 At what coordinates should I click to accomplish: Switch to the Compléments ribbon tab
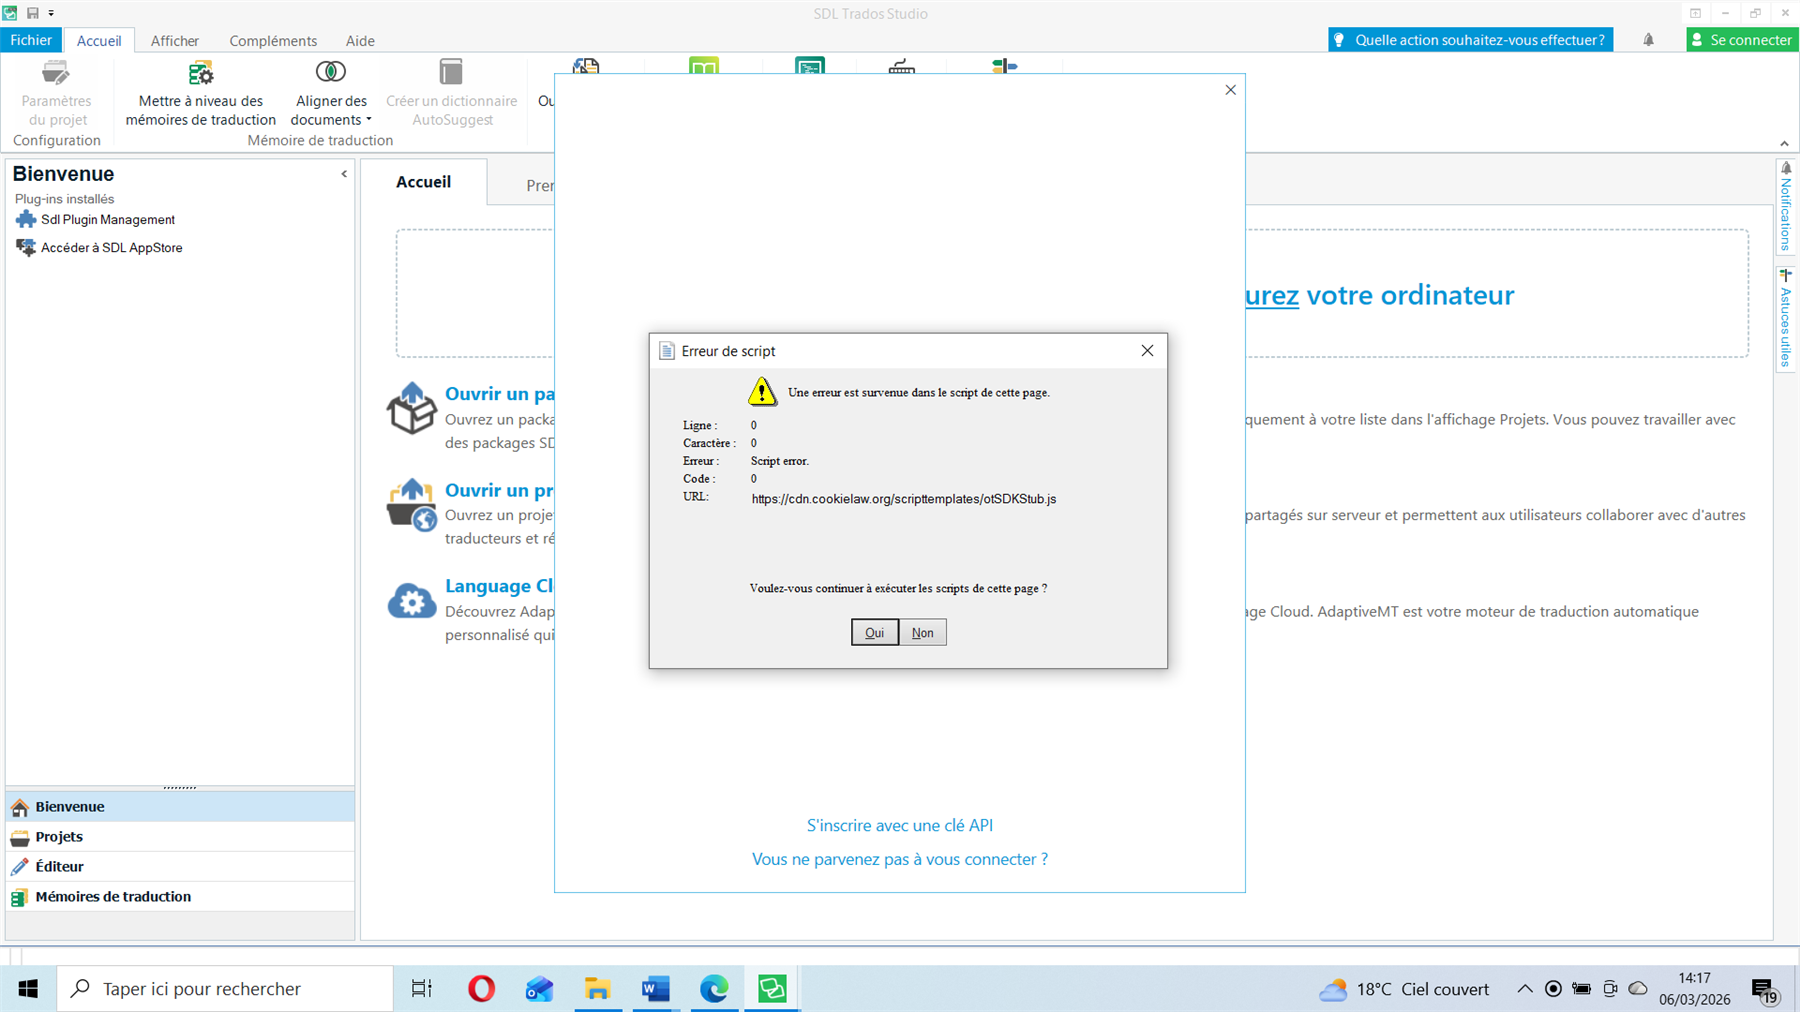coord(272,40)
